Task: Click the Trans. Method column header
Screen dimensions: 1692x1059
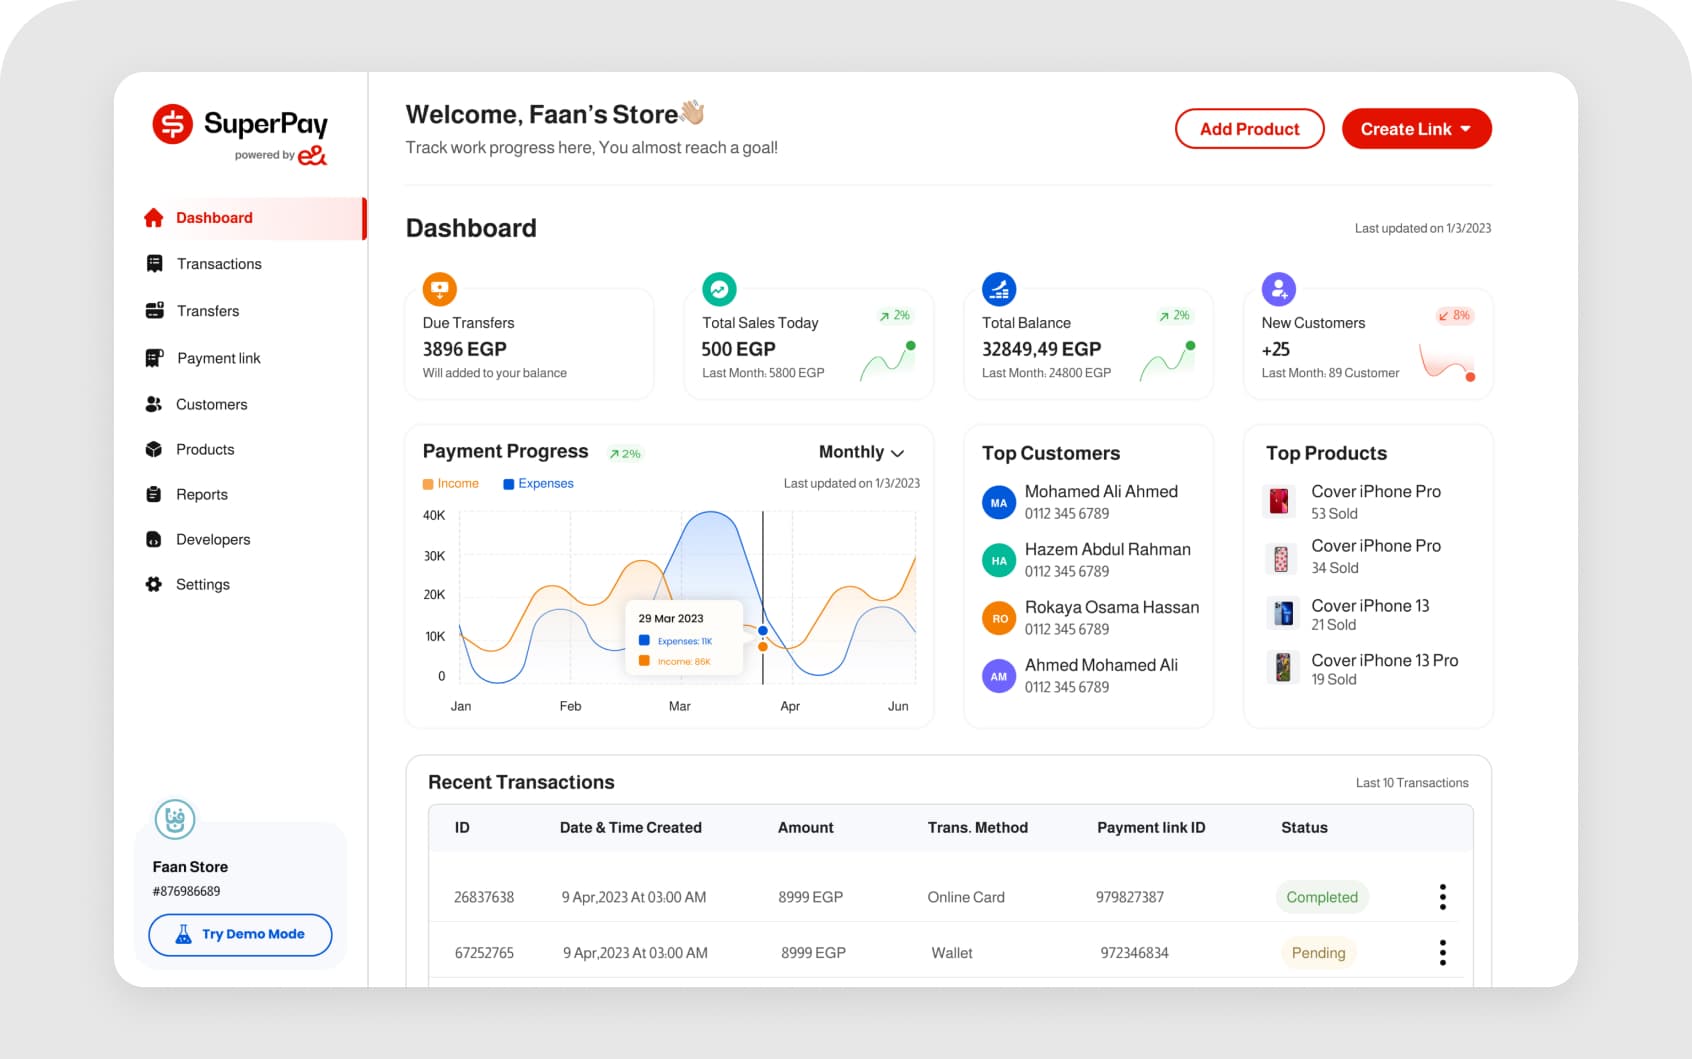Action: pos(977,828)
